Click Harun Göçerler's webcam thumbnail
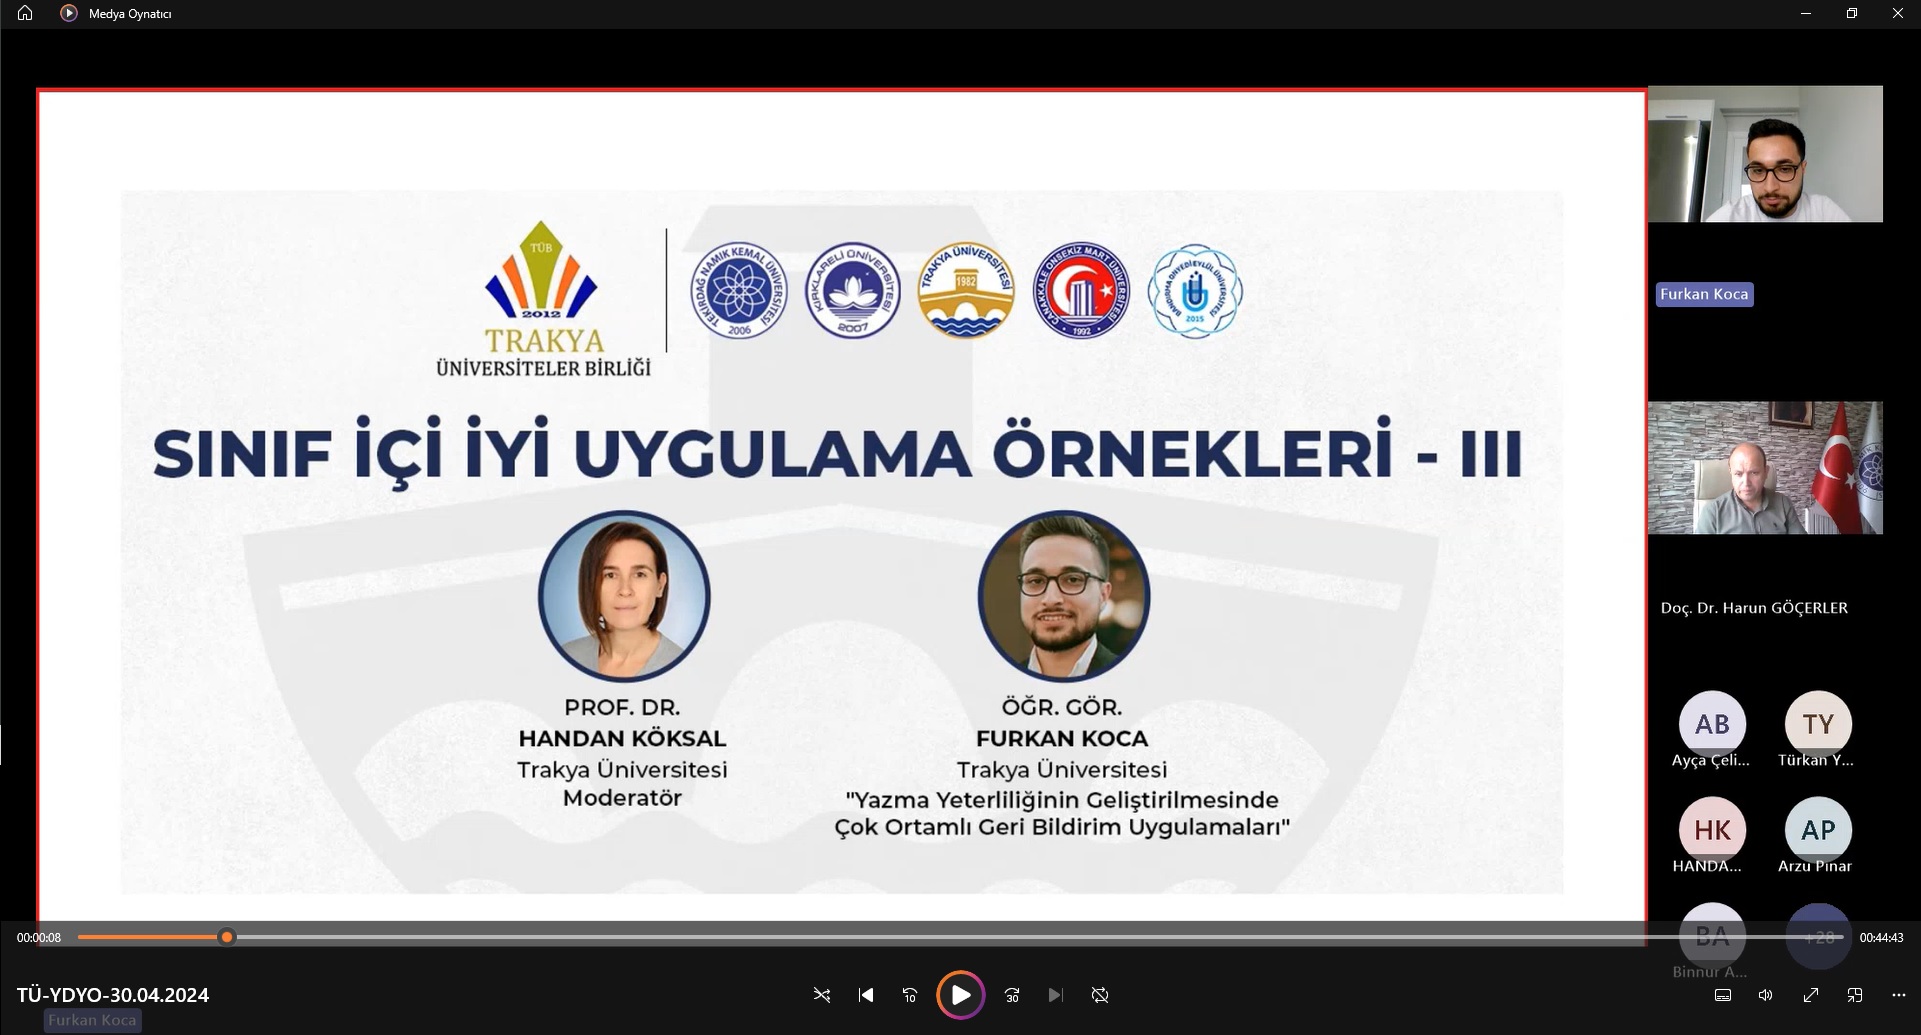1921x1035 pixels. (x=1765, y=468)
